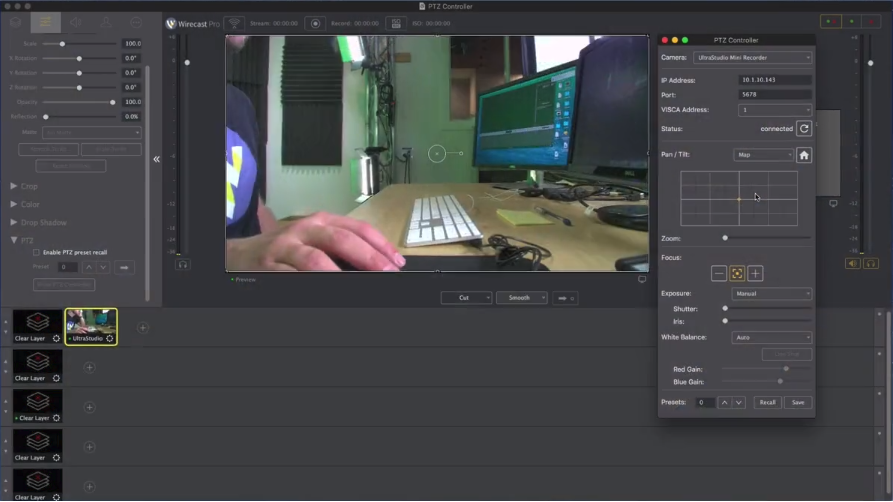Click the autofocus icon under Focus
The image size is (893, 502).
click(x=737, y=274)
